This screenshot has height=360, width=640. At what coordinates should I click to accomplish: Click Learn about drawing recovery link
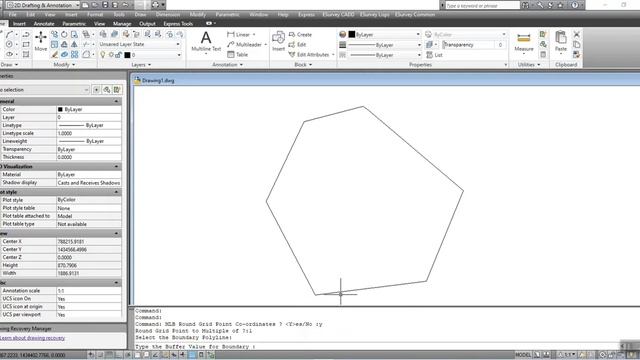[32, 338]
